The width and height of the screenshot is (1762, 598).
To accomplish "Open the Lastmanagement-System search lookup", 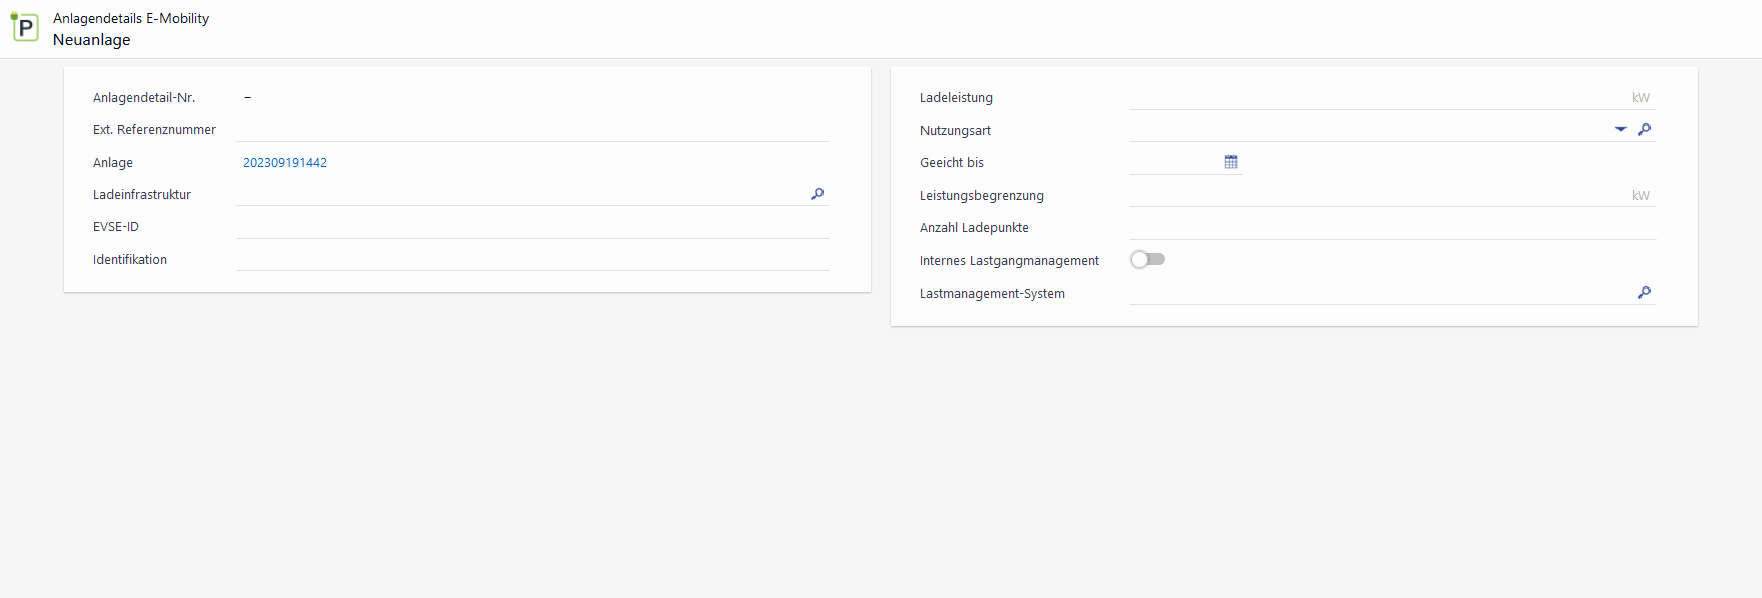I will [x=1644, y=292].
